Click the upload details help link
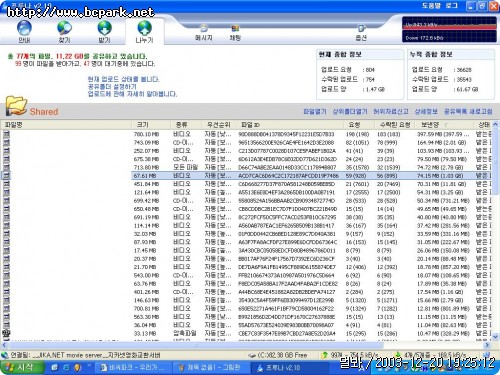The image size is (500, 375). click(132, 94)
